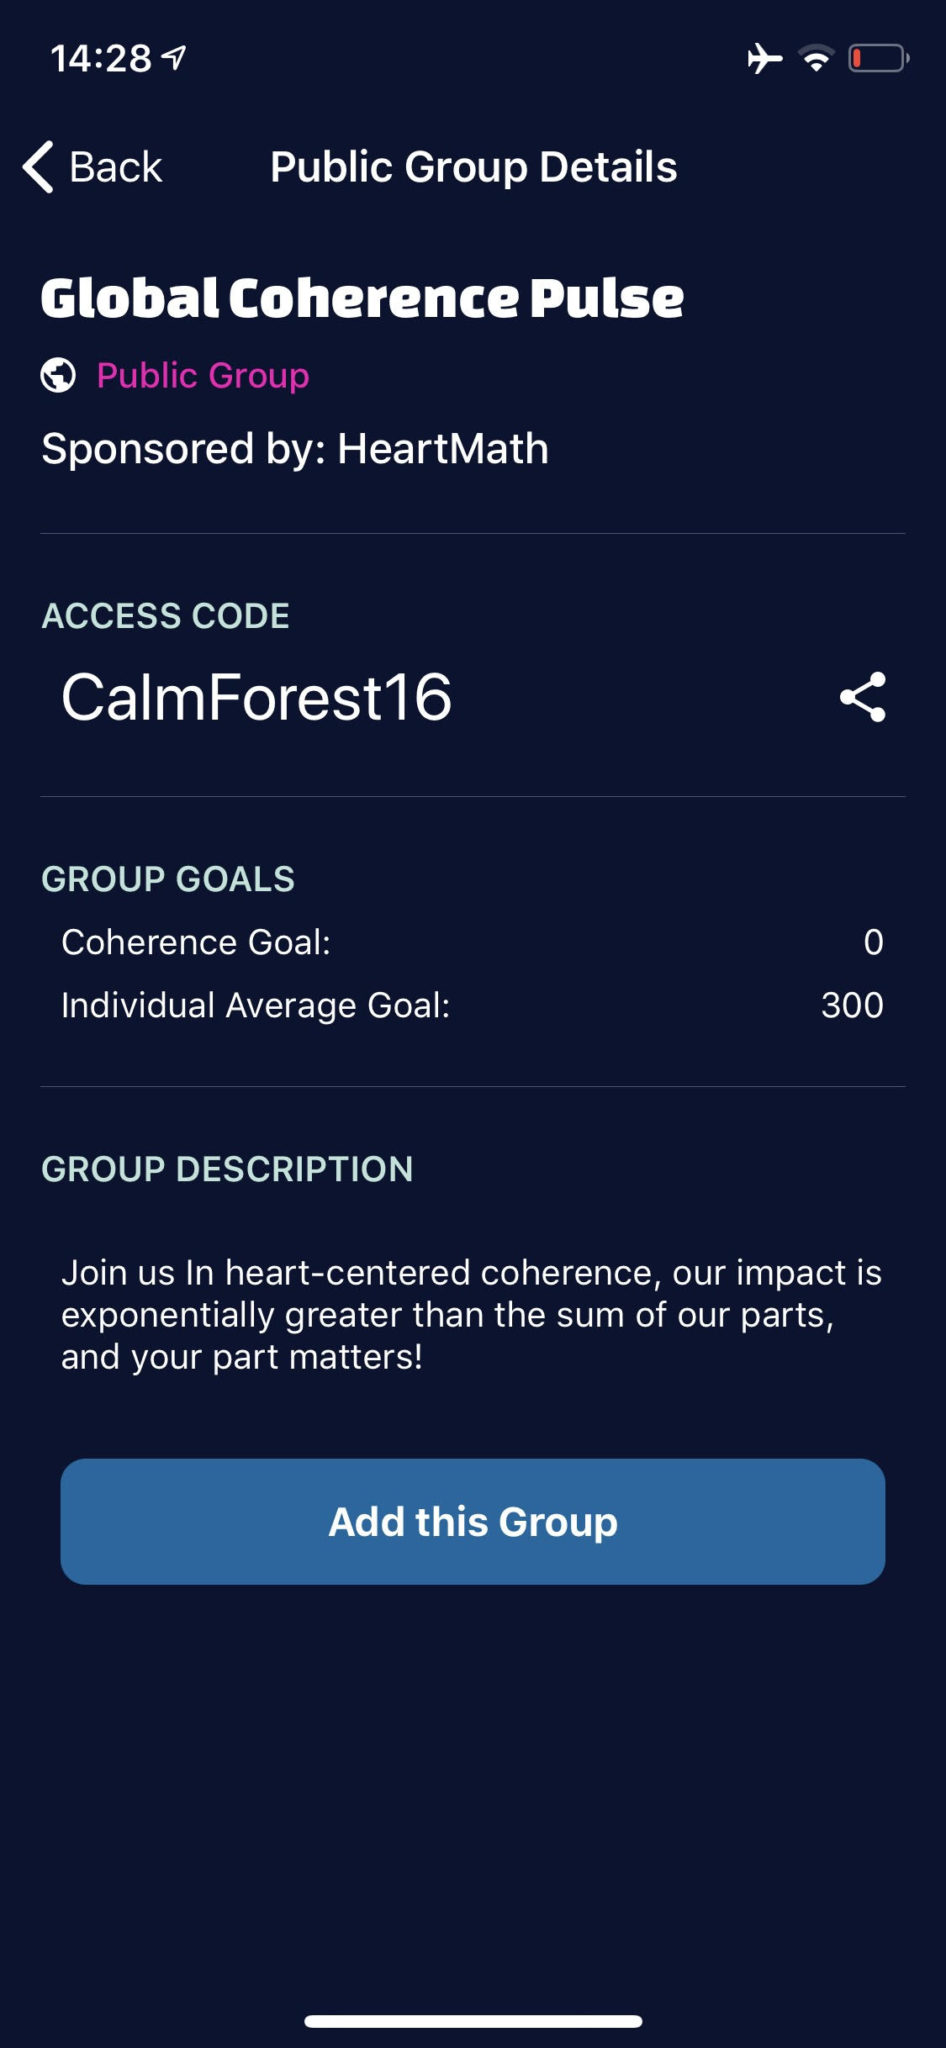Tap the back chevron icon
Image resolution: width=946 pixels, height=2048 pixels.
35,166
